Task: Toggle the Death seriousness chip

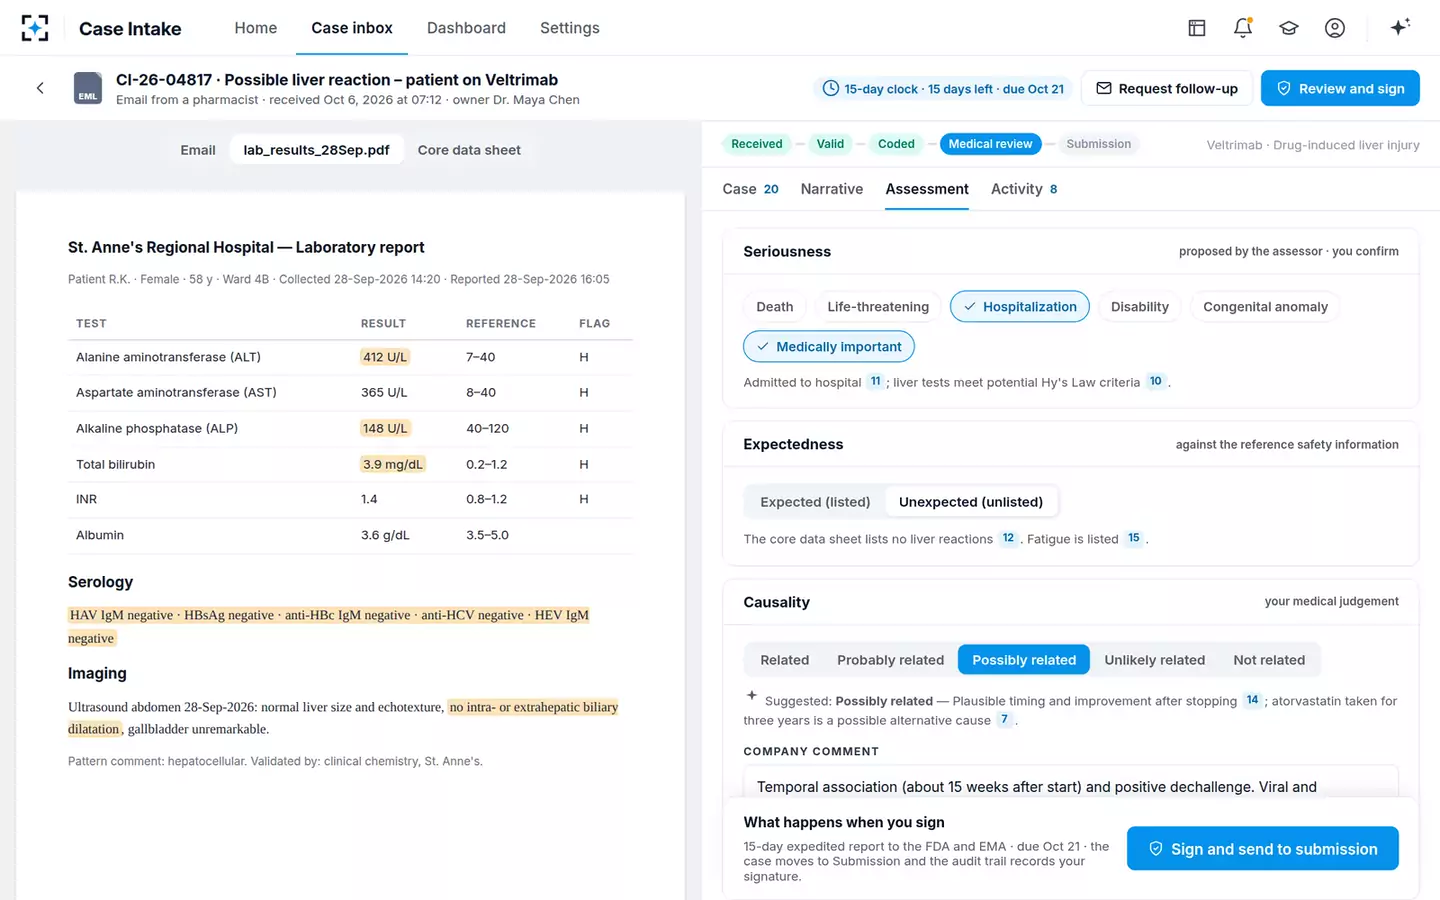Action: tap(775, 307)
